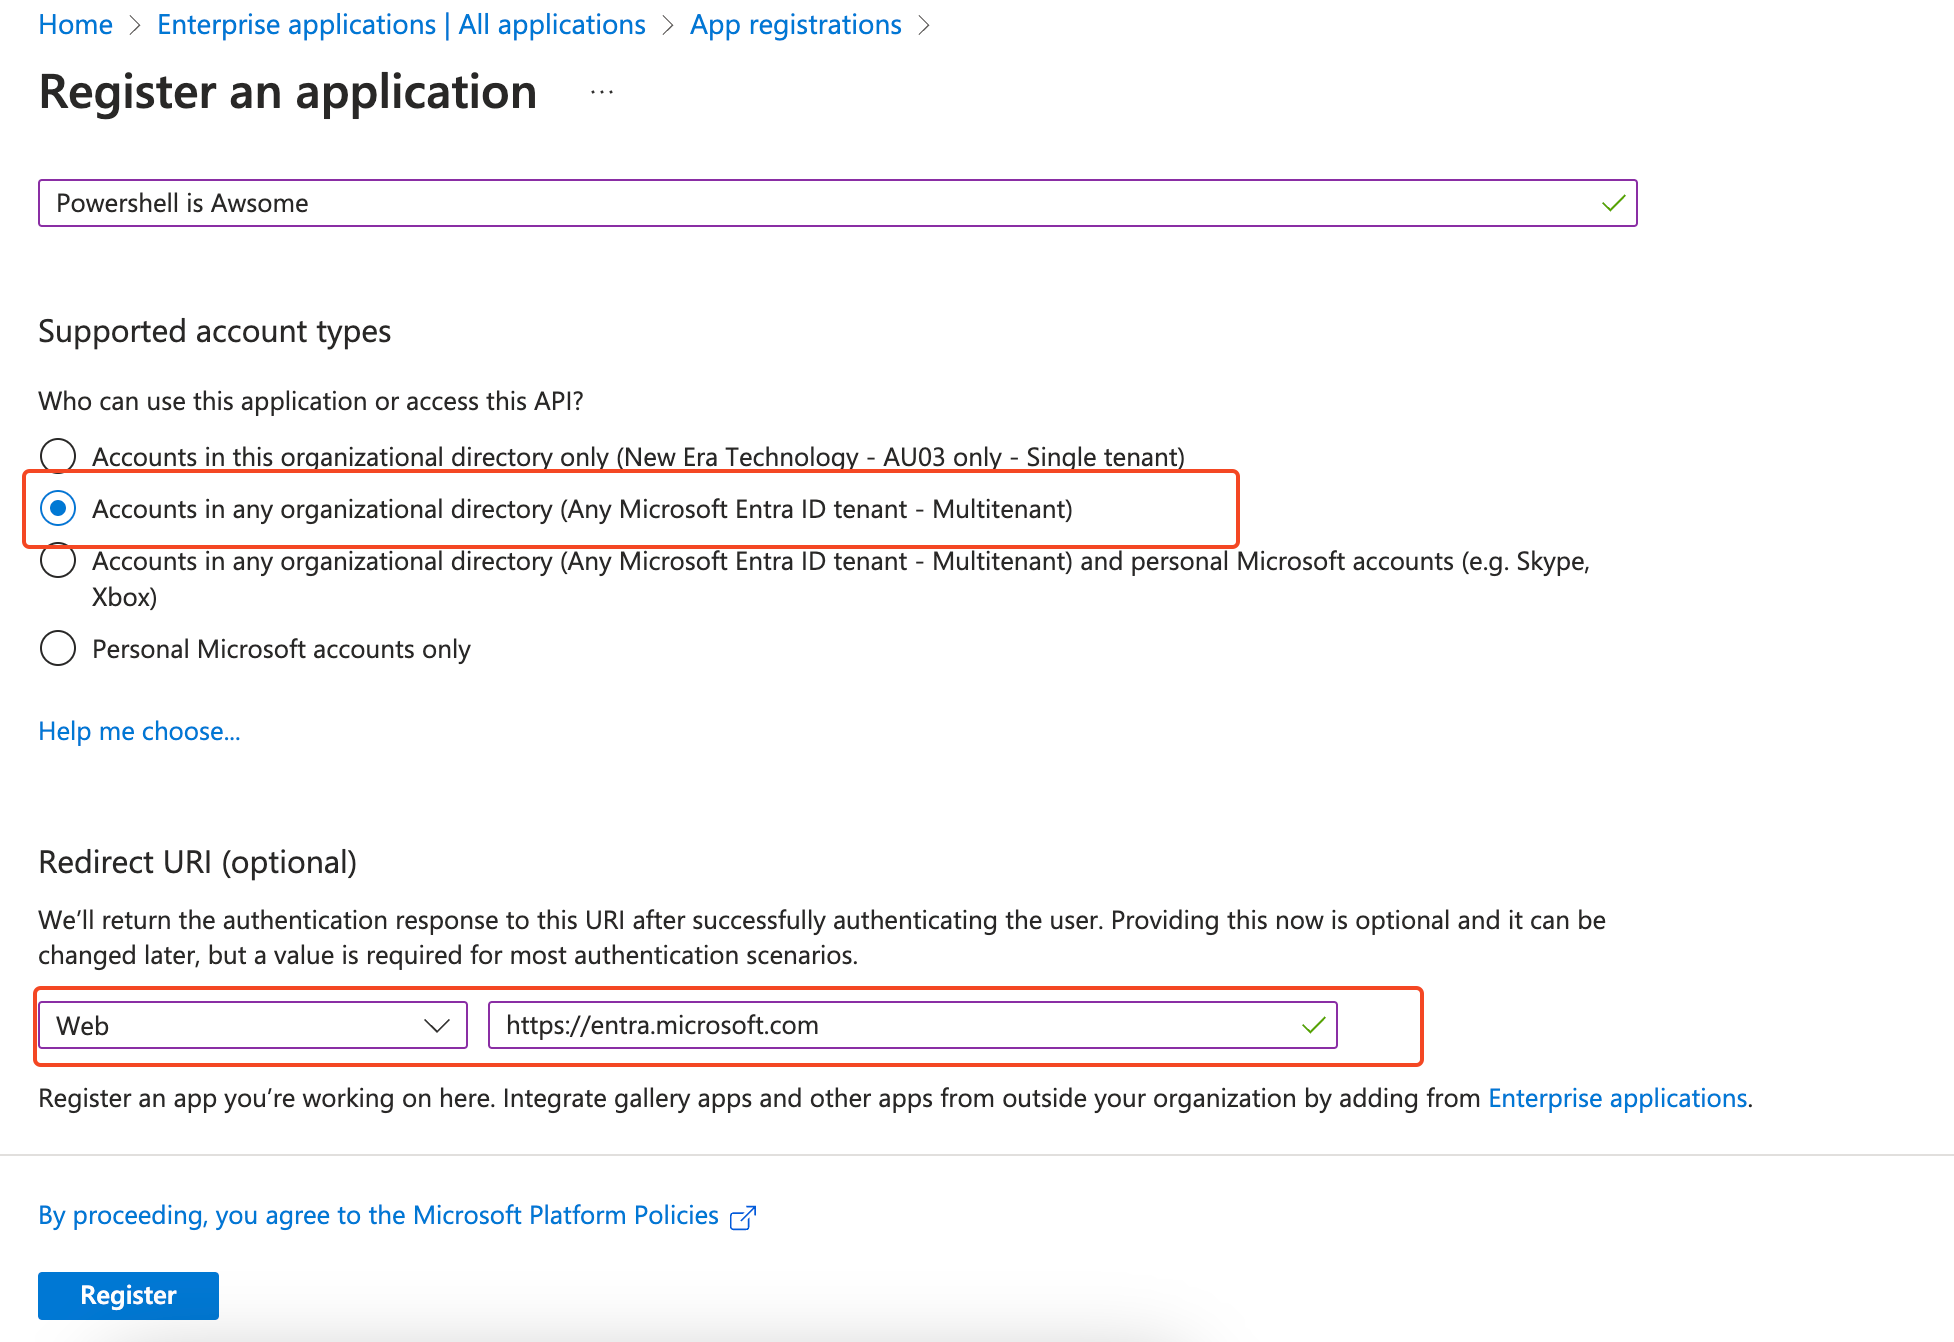This screenshot has height=1342, width=1954.
Task: Select multitenant and personal accounts radio
Action: tap(58, 561)
